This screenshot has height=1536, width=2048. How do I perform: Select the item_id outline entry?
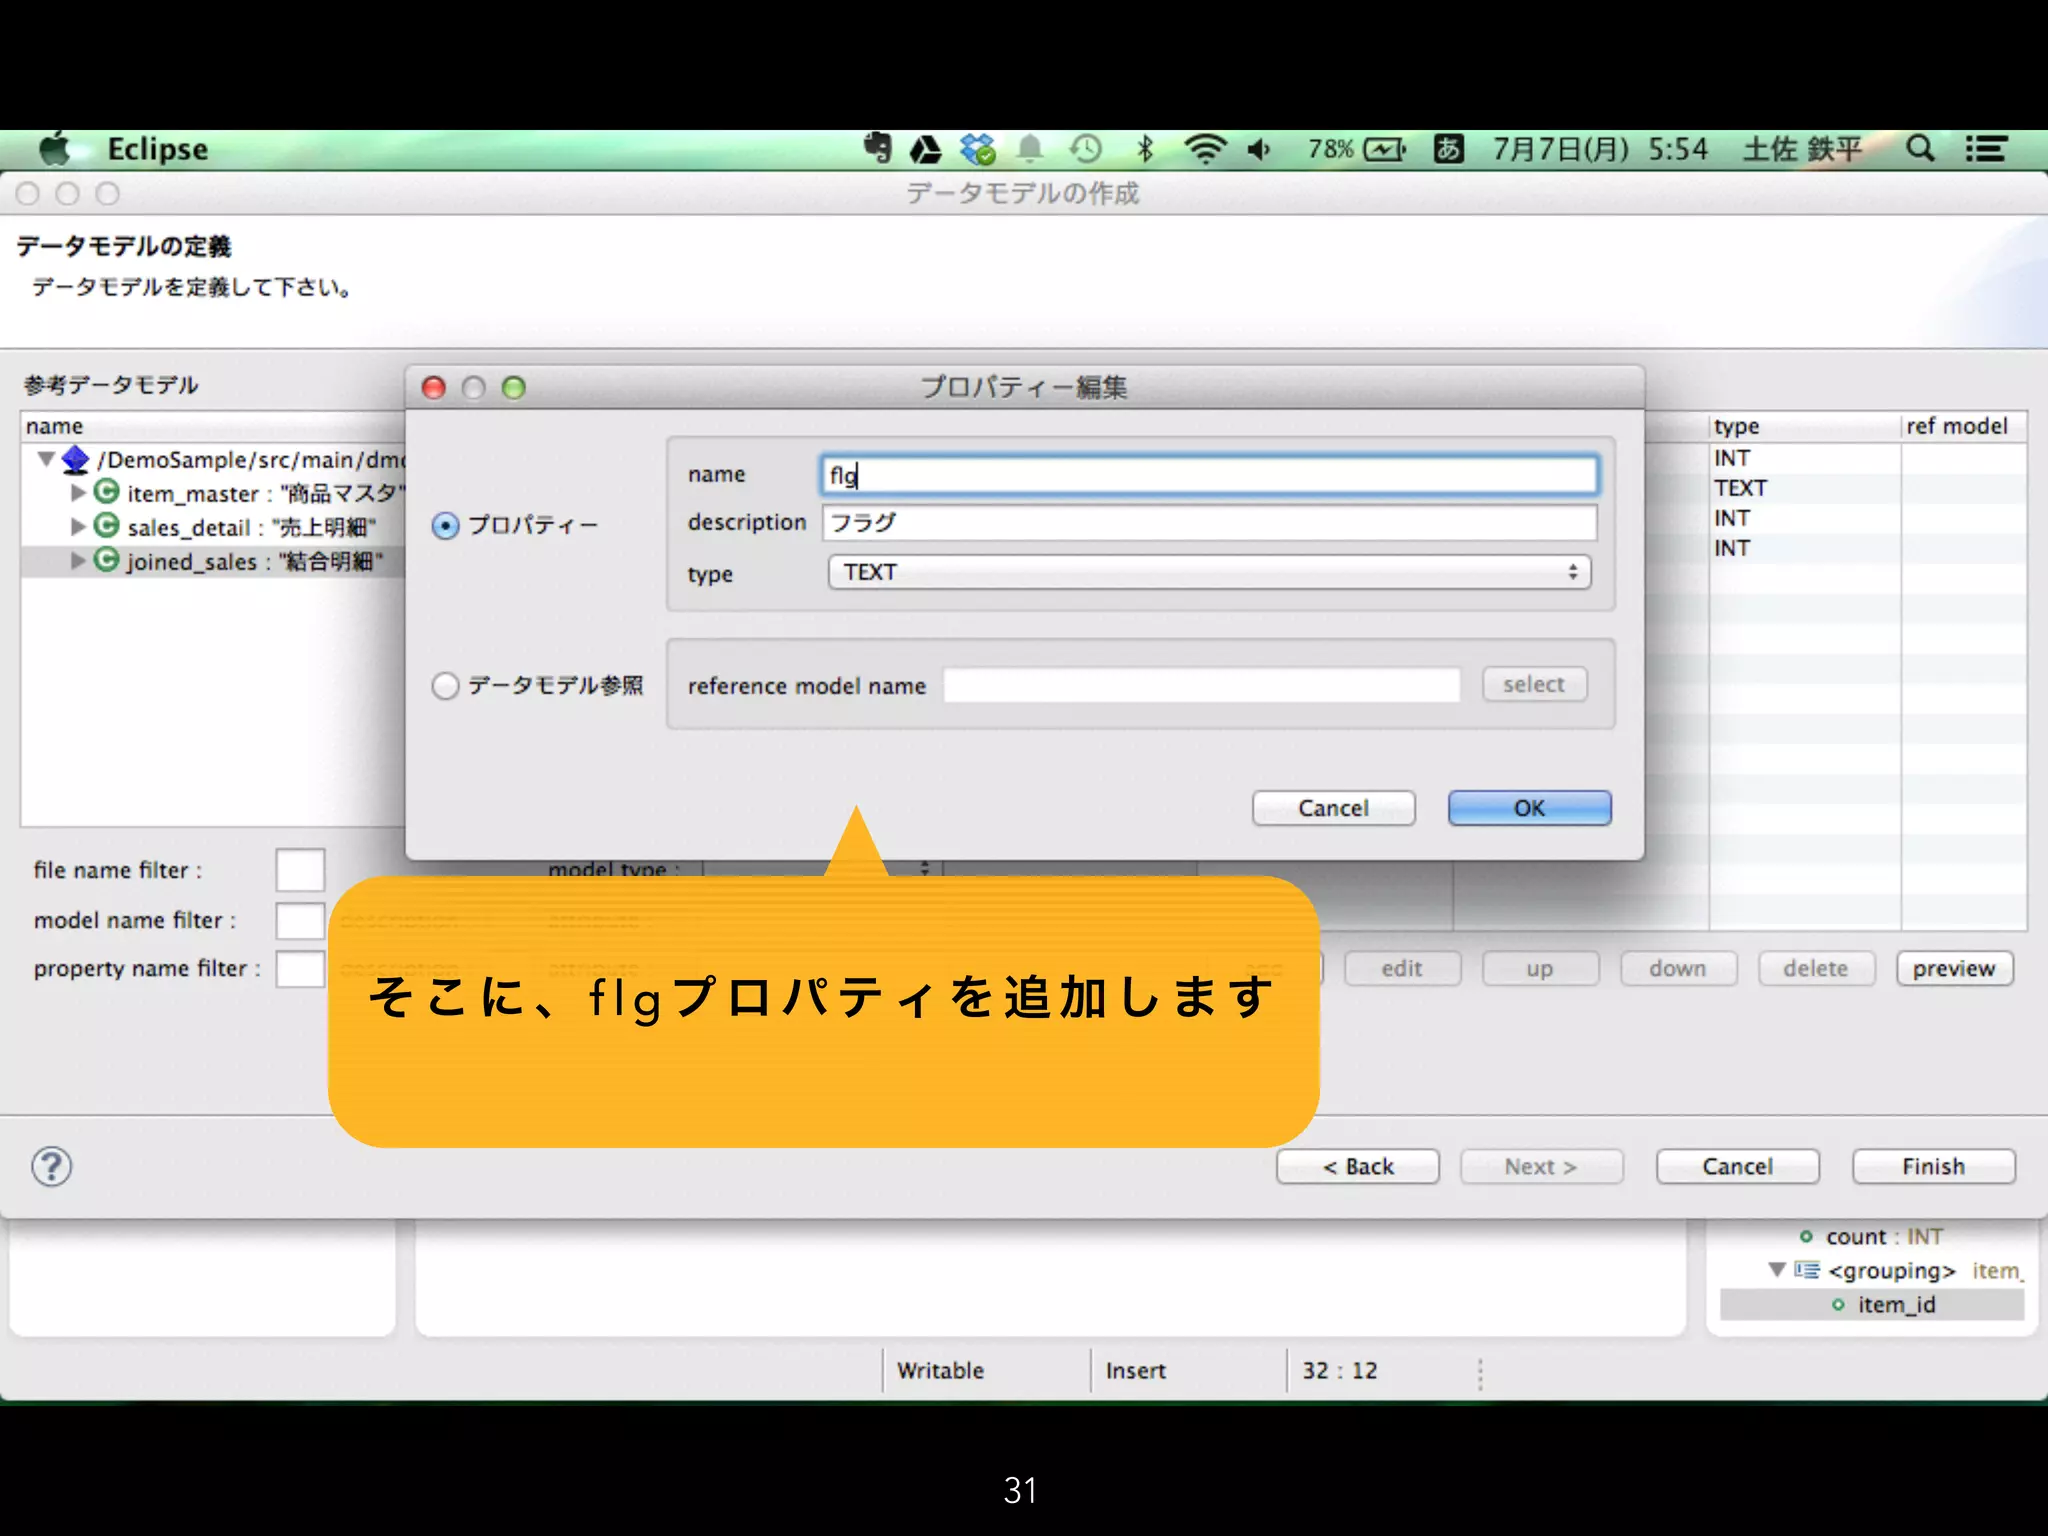tap(1896, 1304)
